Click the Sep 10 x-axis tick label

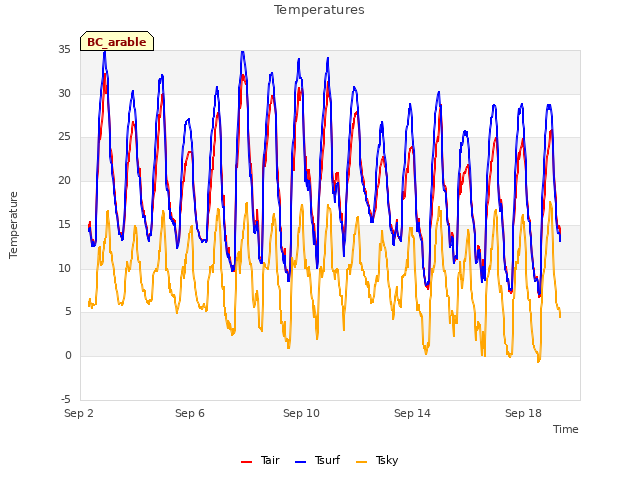[x=301, y=413]
